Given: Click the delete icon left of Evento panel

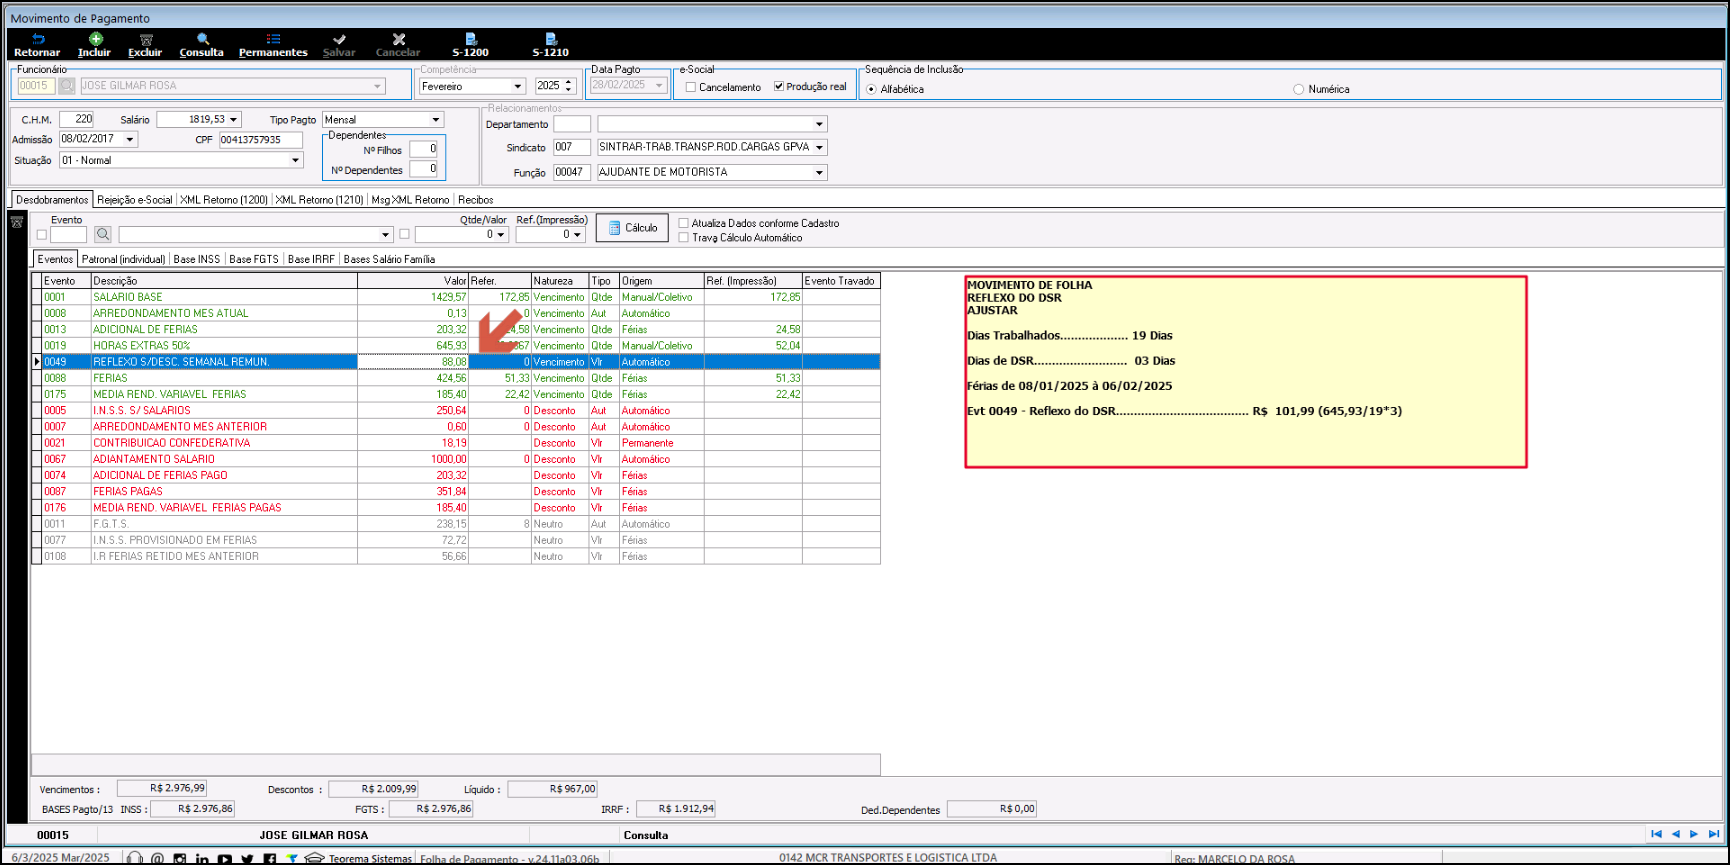Looking at the screenshot, I should 17,222.
